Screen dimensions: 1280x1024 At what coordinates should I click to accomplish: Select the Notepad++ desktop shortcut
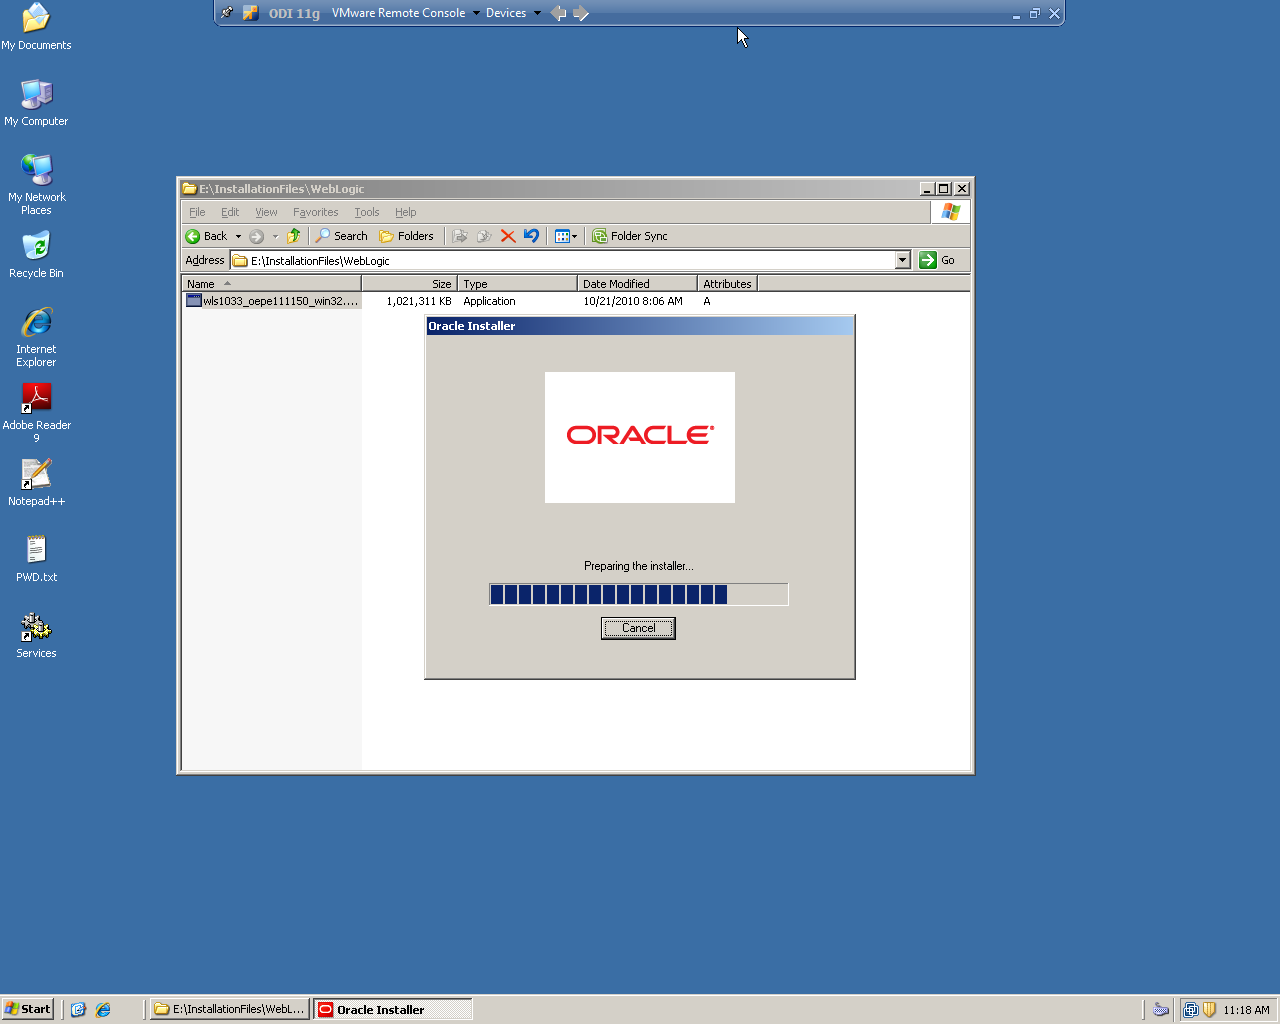coord(36,483)
